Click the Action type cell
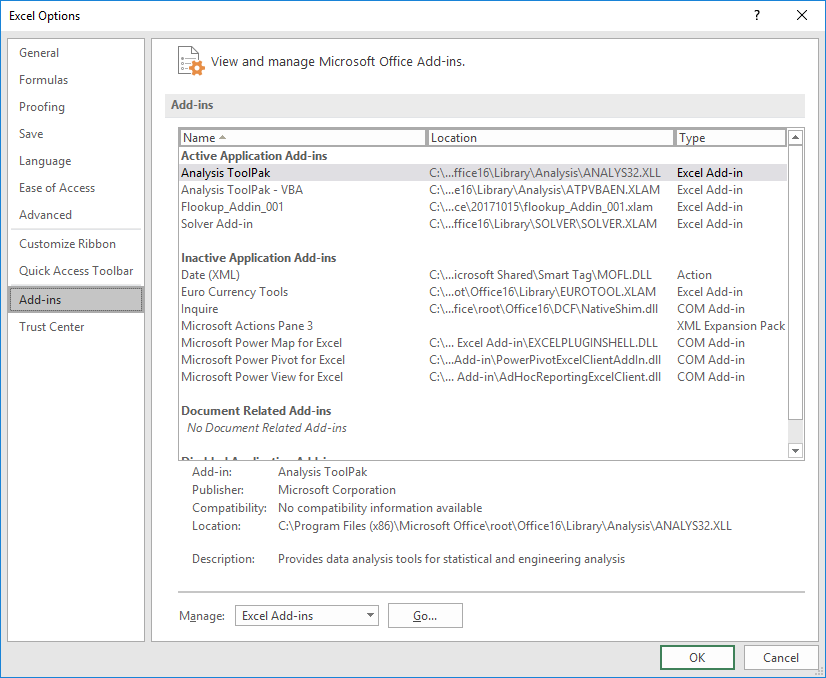The image size is (826, 678). (694, 275)
